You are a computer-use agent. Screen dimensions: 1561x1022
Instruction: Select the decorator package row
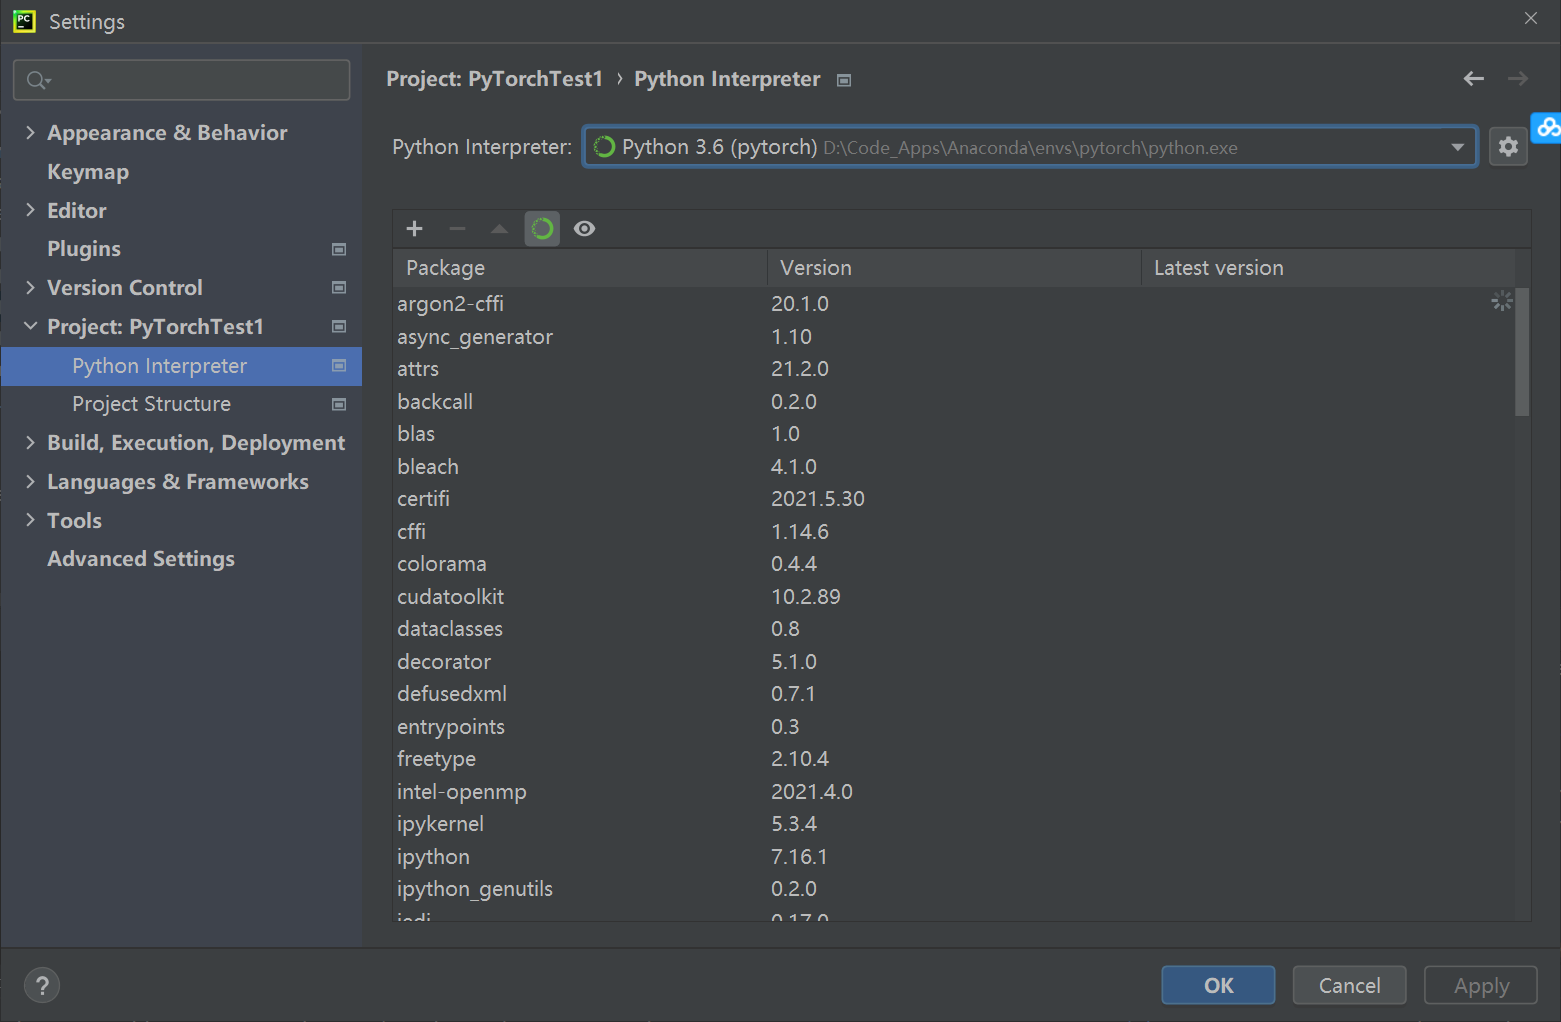[954, 662]
